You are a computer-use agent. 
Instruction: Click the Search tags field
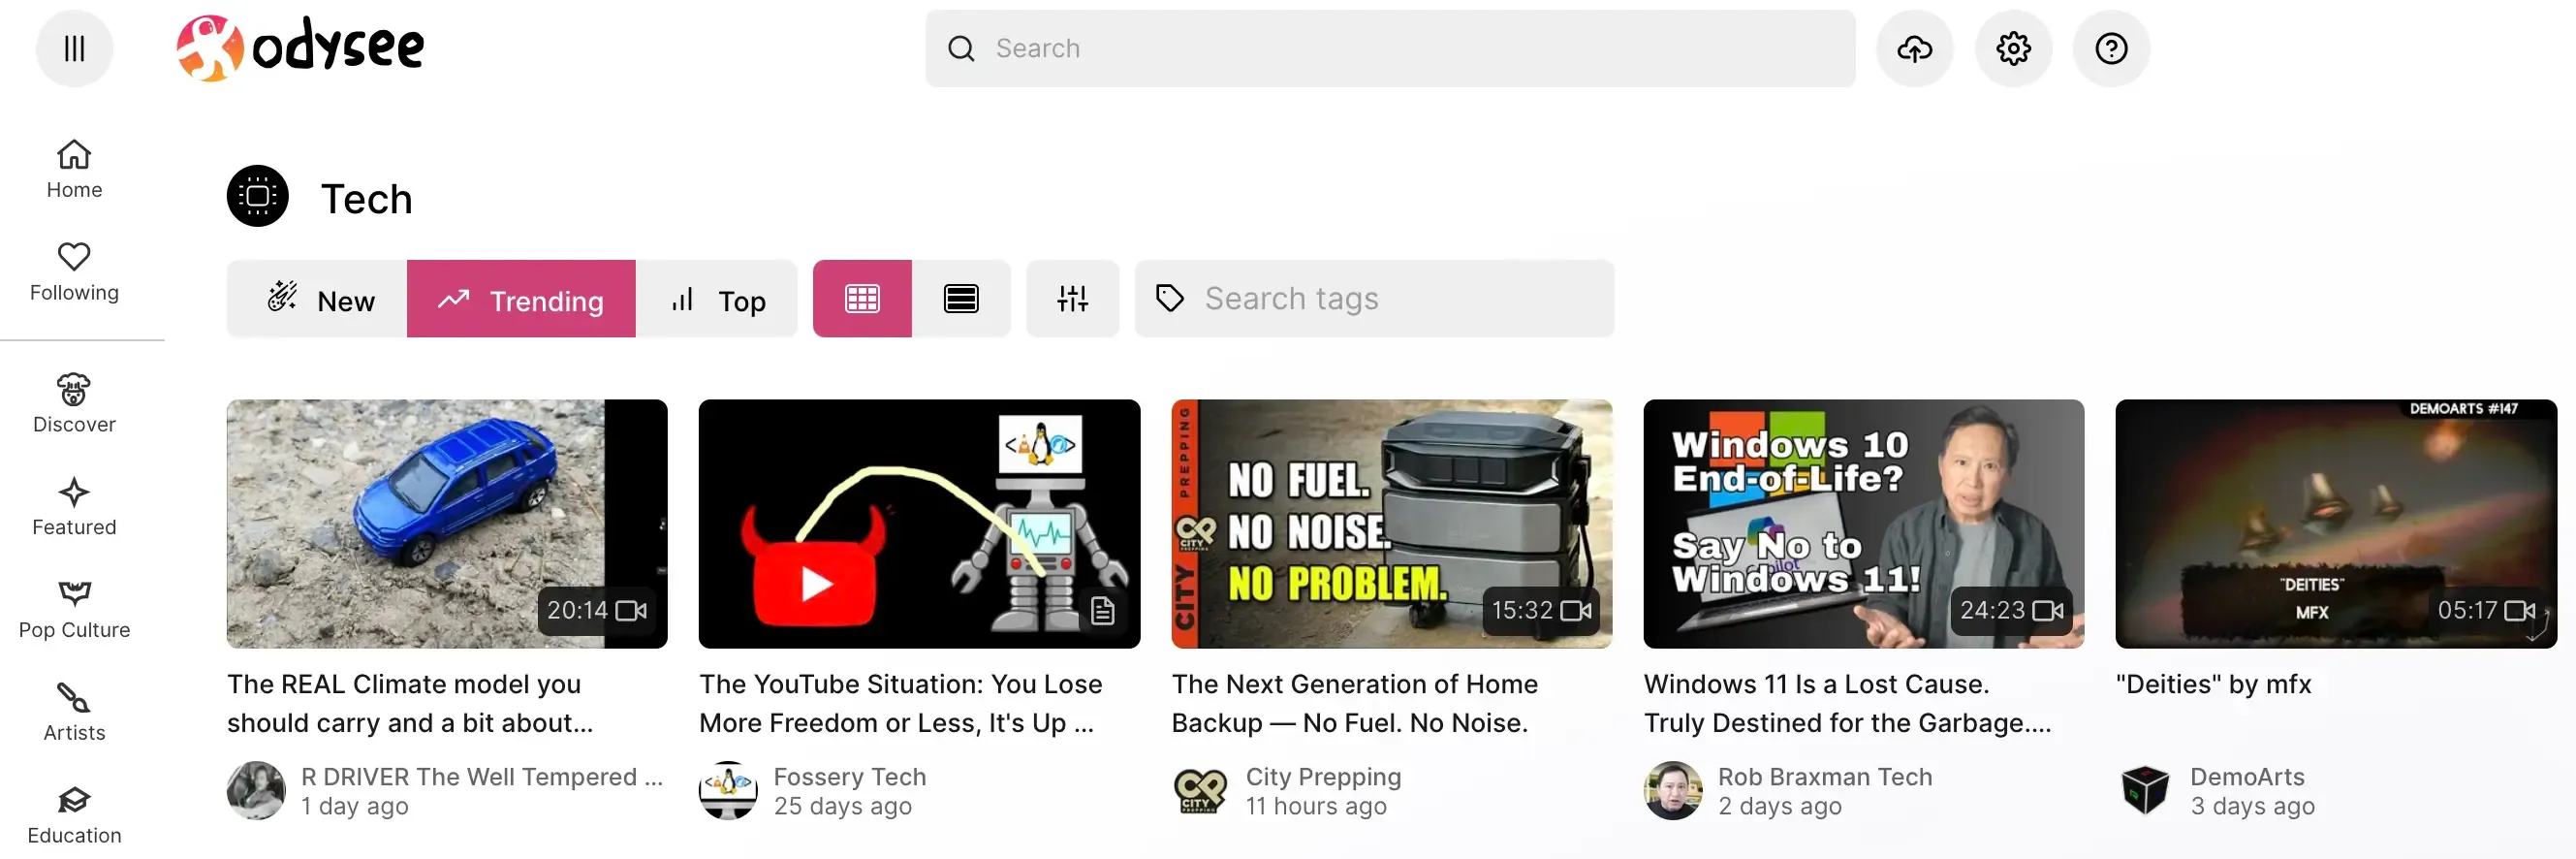click(x=1374, y=299)
